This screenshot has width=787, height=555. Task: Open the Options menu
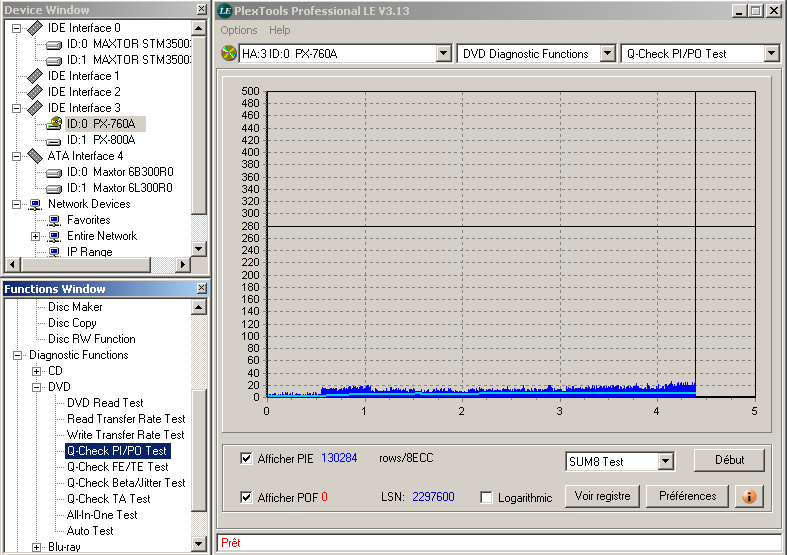pos(239,30)
